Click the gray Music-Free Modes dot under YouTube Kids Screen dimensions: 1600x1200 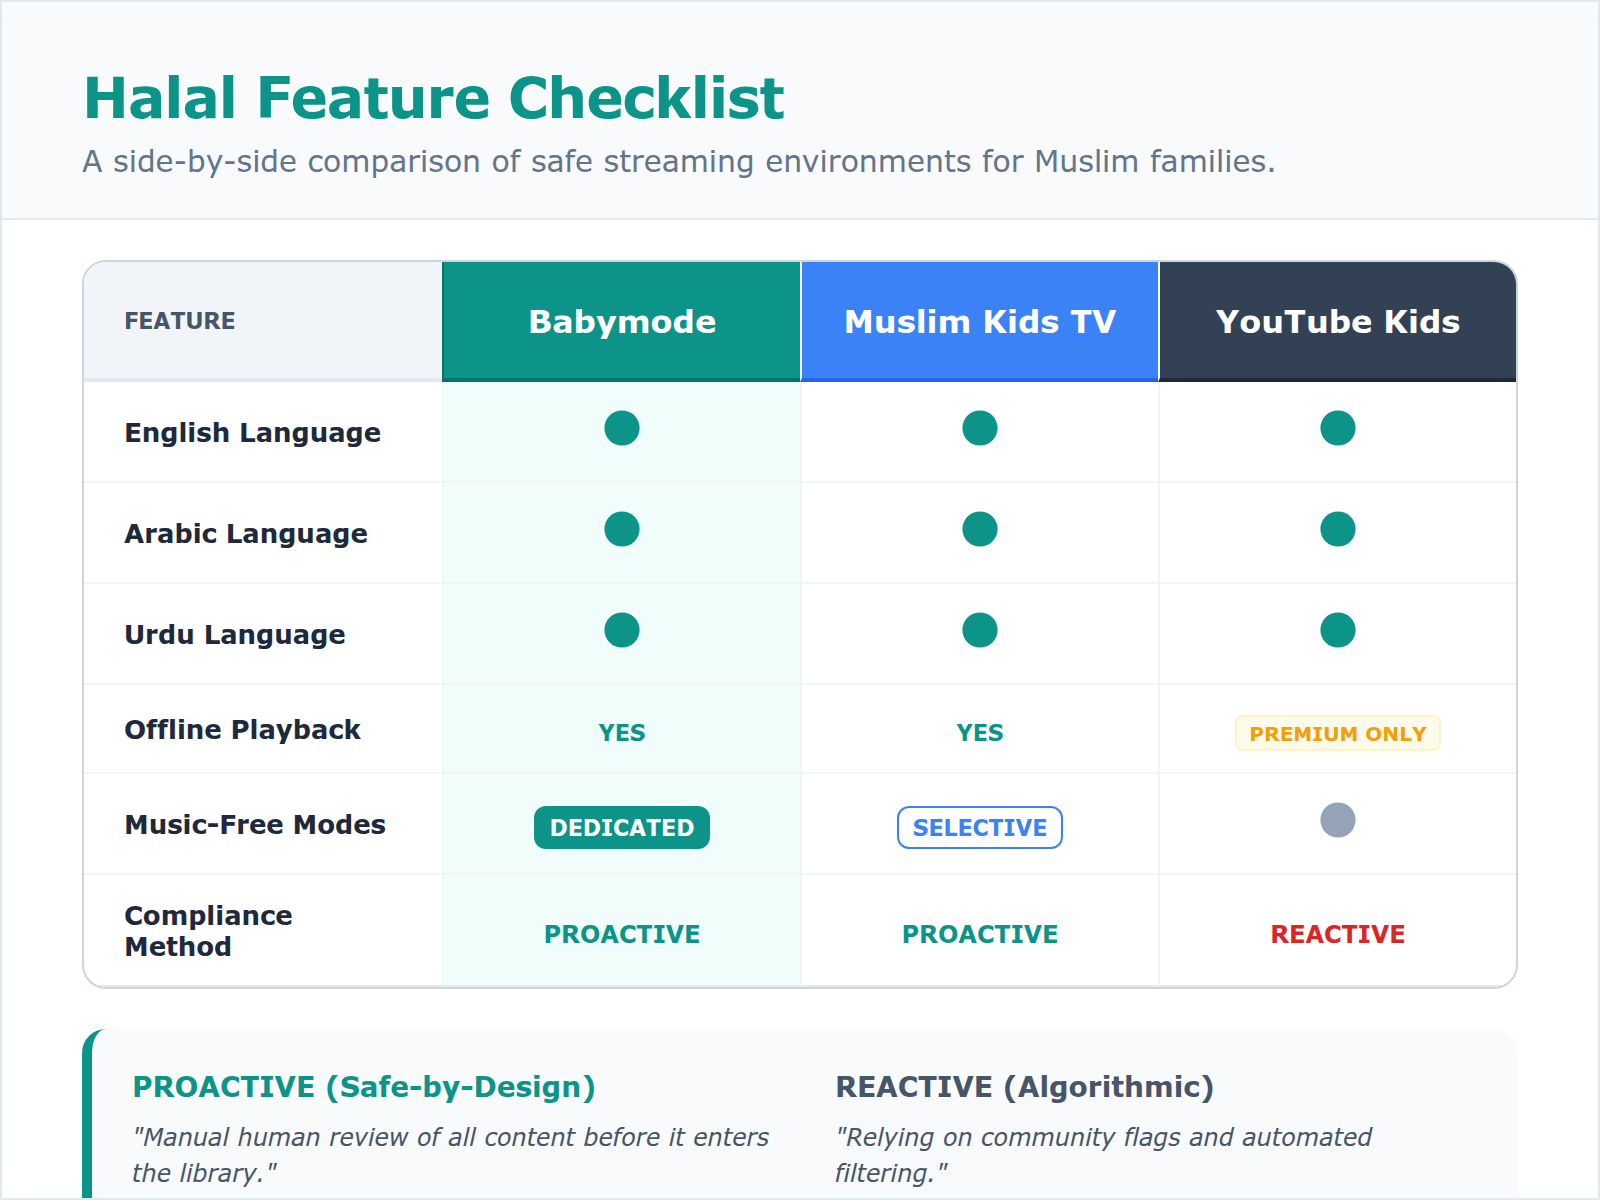pyautogui.click(x=1338, y=820)
